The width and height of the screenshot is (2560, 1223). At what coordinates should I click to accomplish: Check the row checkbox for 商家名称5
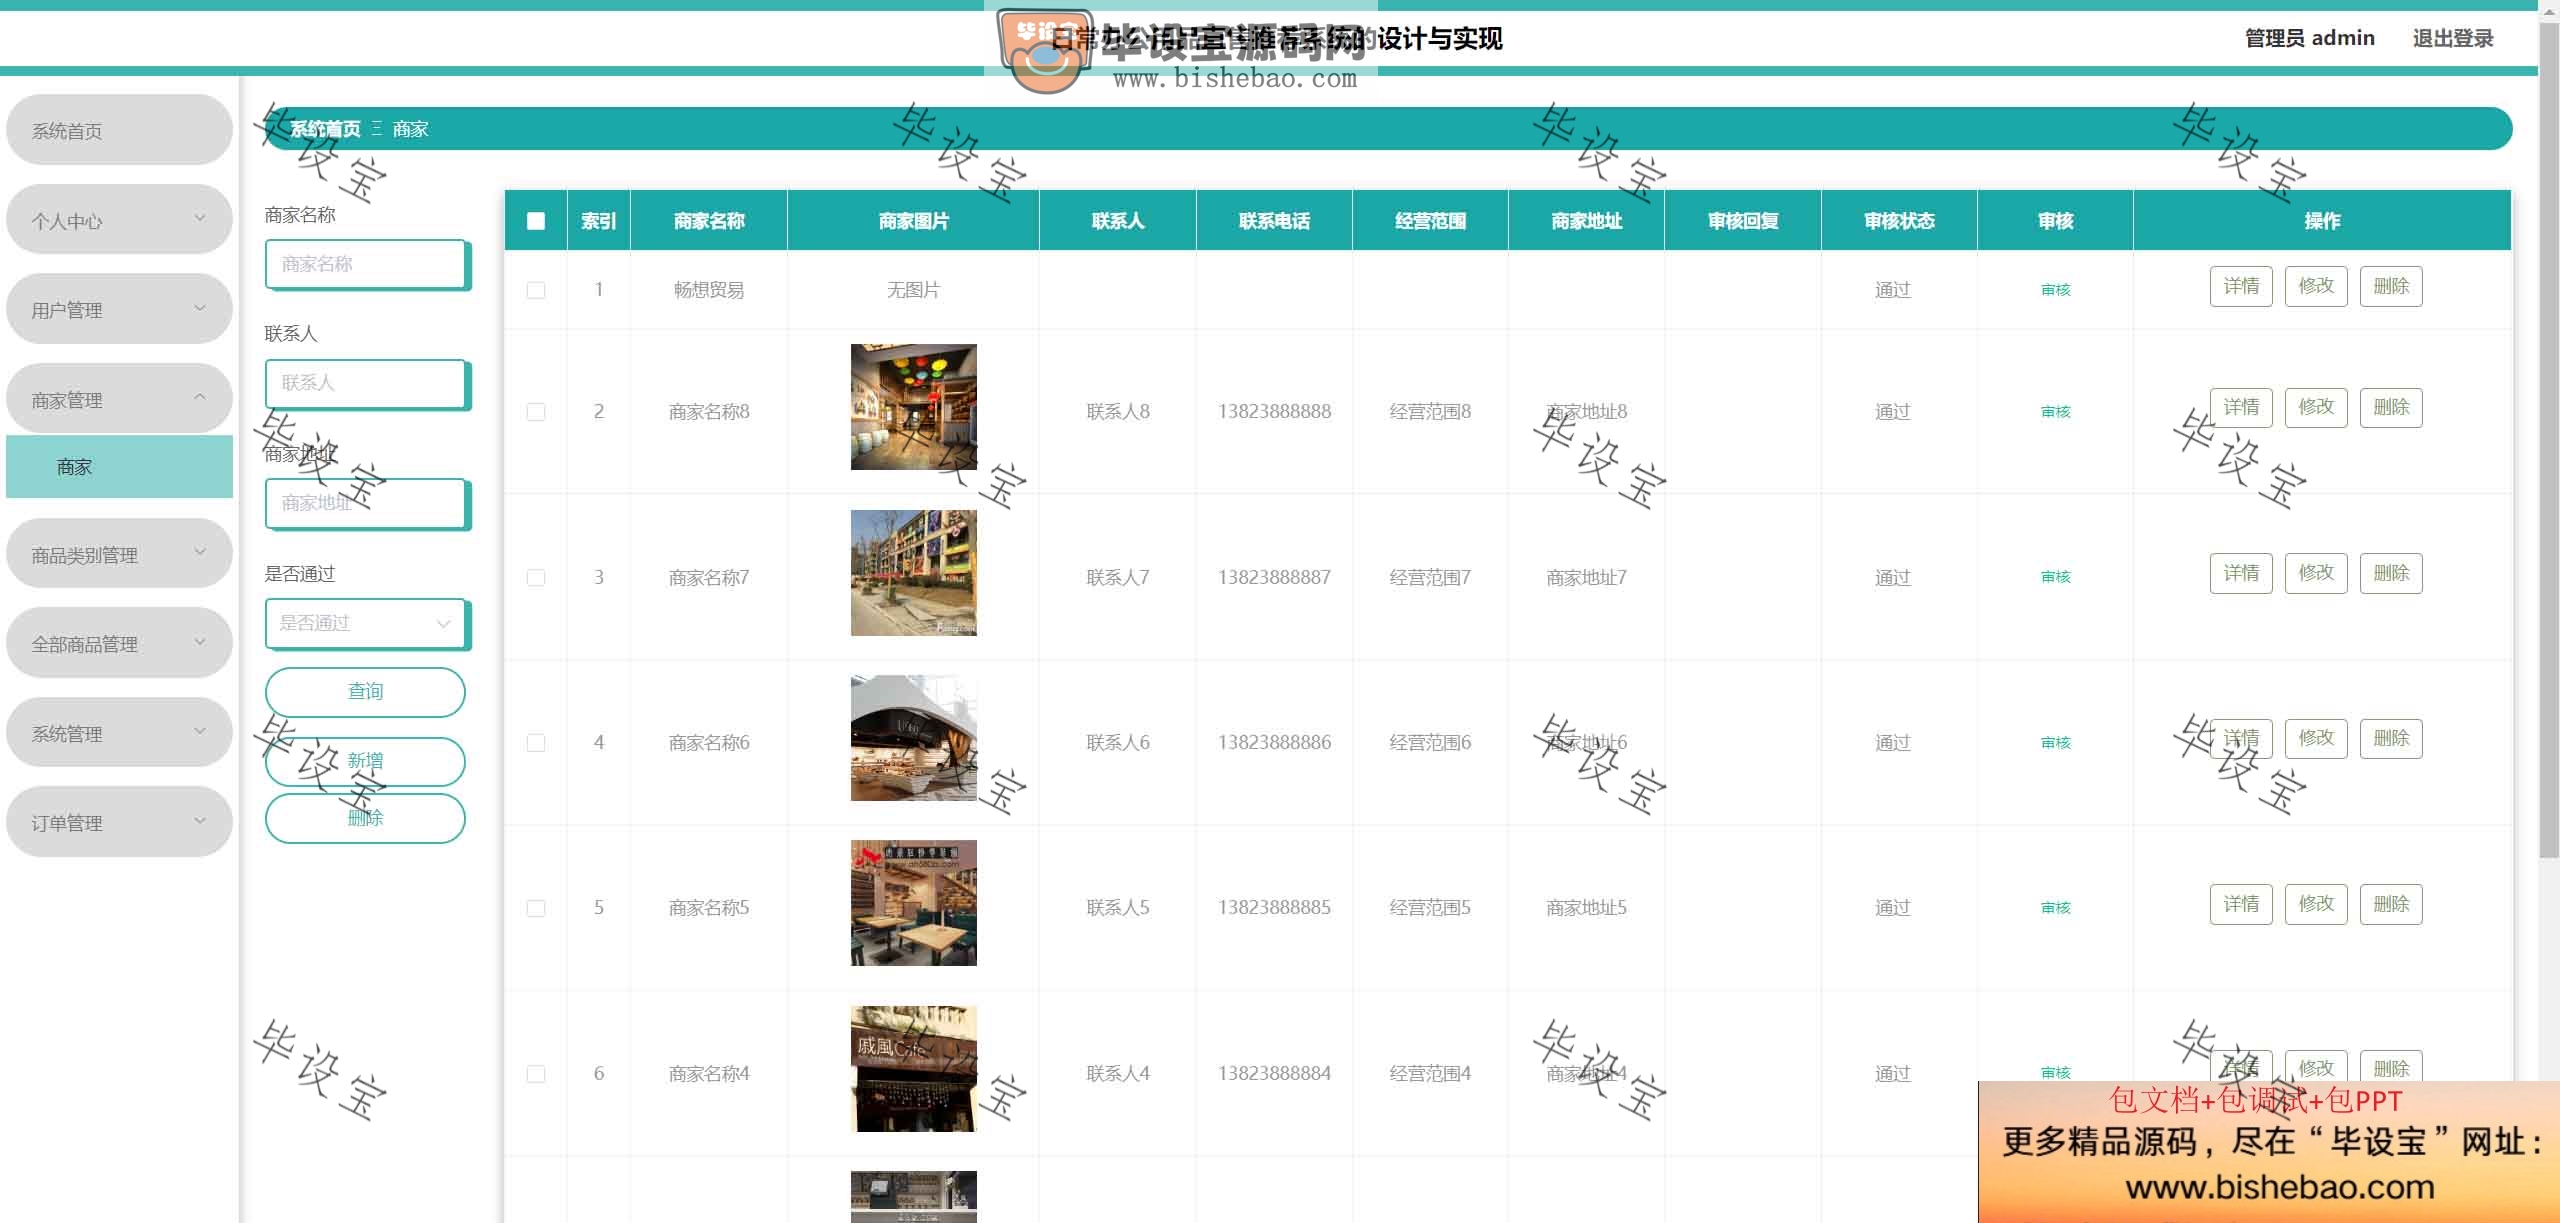click(536, 908)
